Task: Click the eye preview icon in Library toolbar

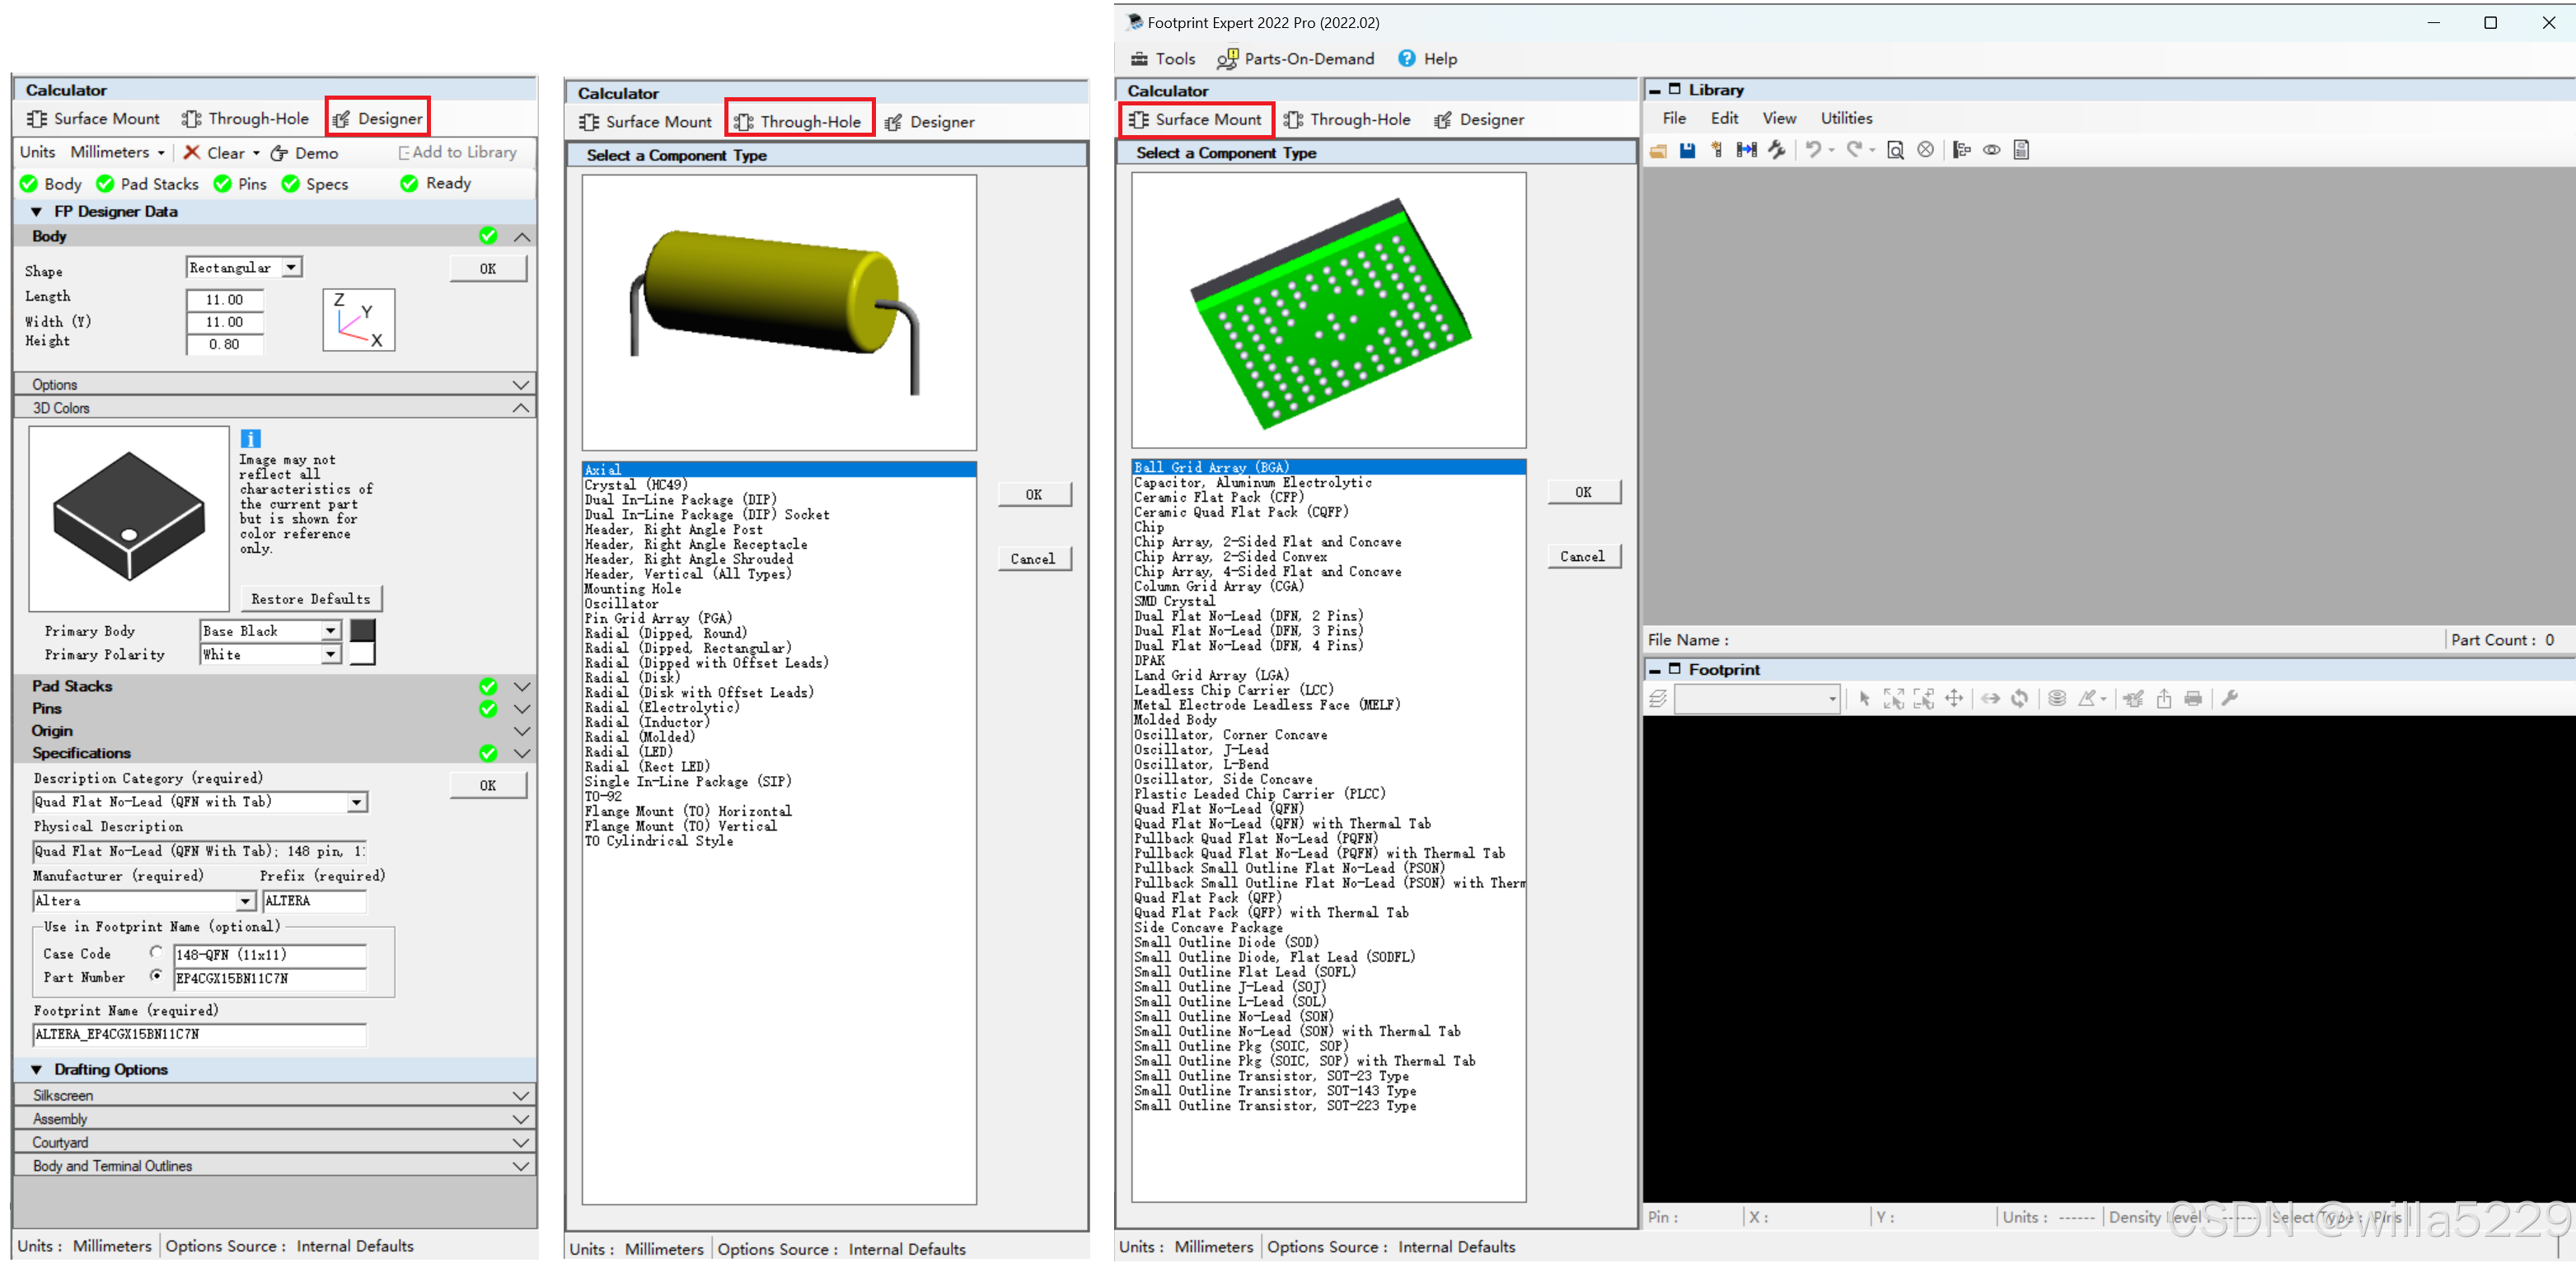Action: (x=1992, y=150)
